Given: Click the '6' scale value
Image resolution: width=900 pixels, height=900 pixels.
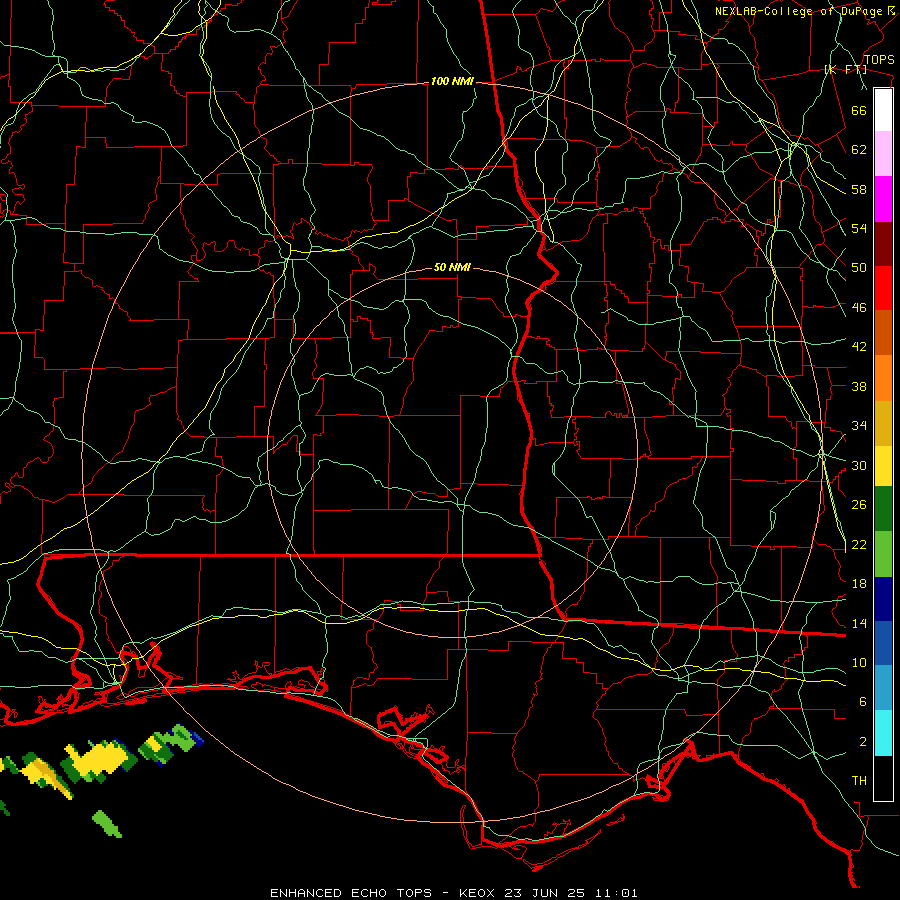Looking at the screenshot, I should 862,702.
